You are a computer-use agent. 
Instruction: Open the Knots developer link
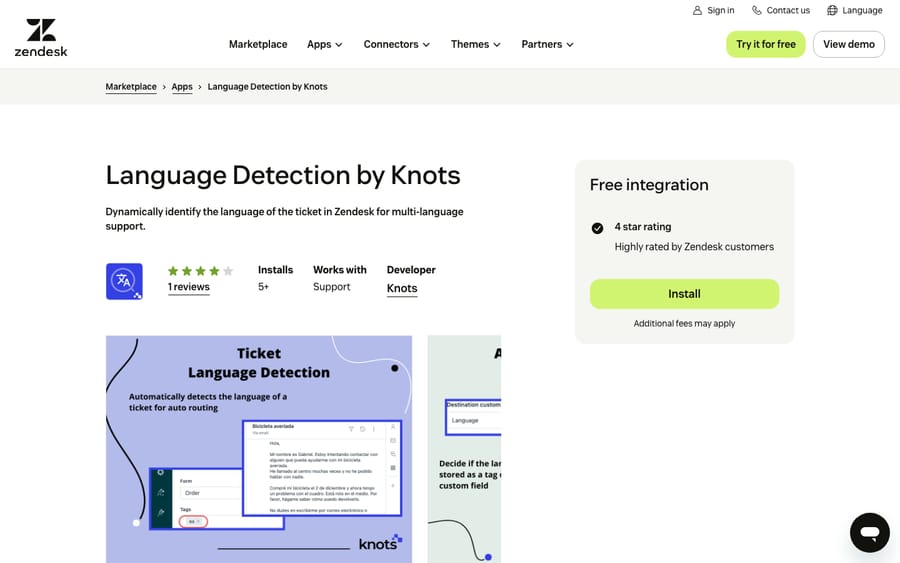click(402, 288)
